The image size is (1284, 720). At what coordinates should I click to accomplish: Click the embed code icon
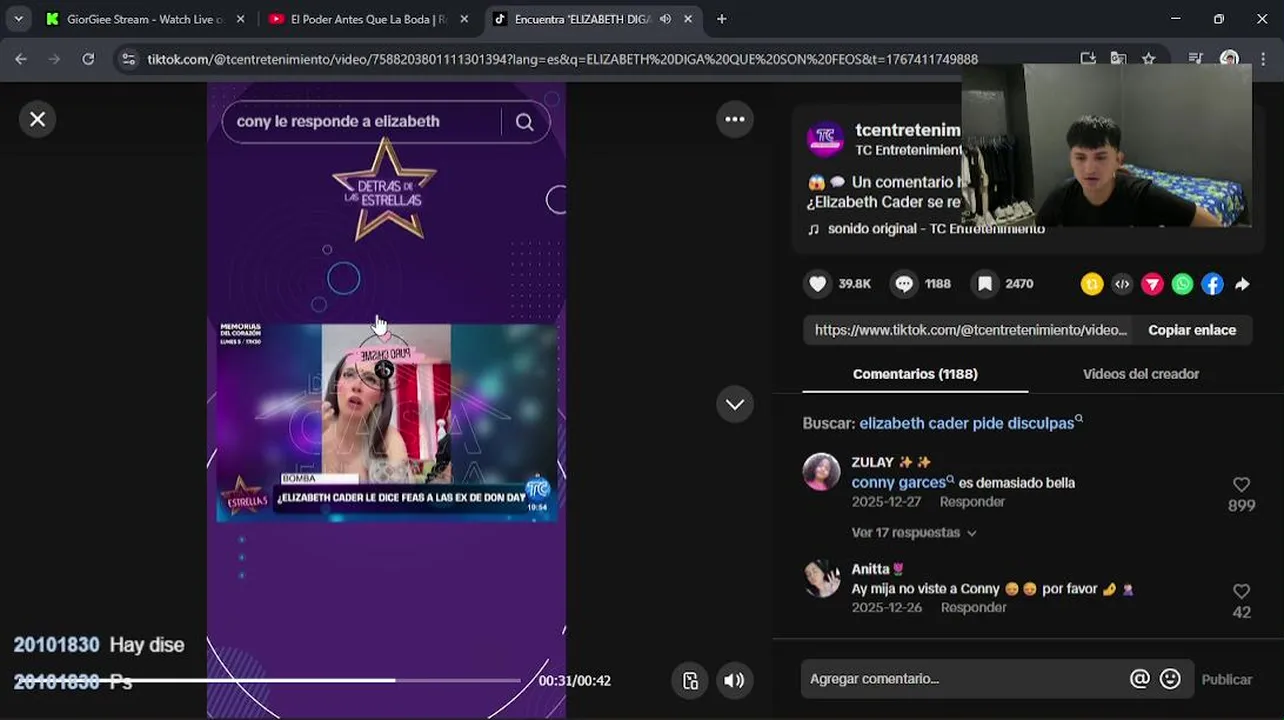pos(1122,284)
